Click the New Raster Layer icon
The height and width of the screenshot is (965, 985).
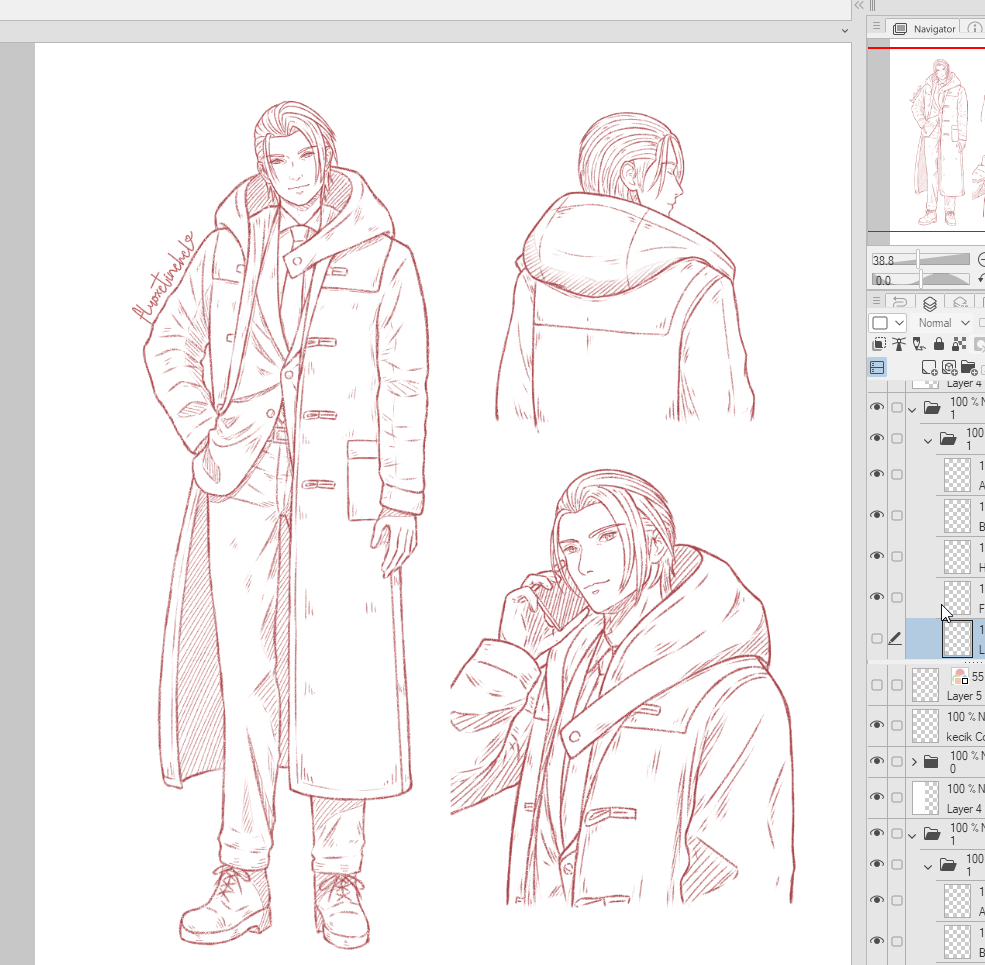pos(929,368)
